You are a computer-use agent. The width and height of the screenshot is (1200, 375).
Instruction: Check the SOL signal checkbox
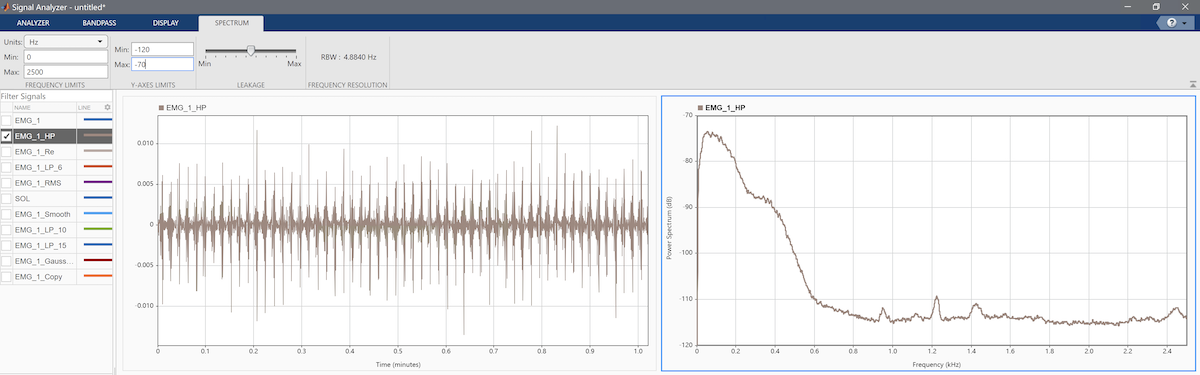[x=7, y=198]
